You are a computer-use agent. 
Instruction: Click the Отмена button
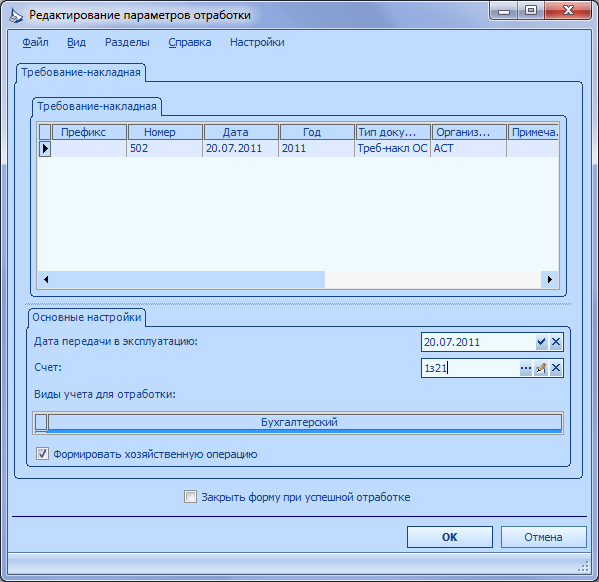[543, 537]
